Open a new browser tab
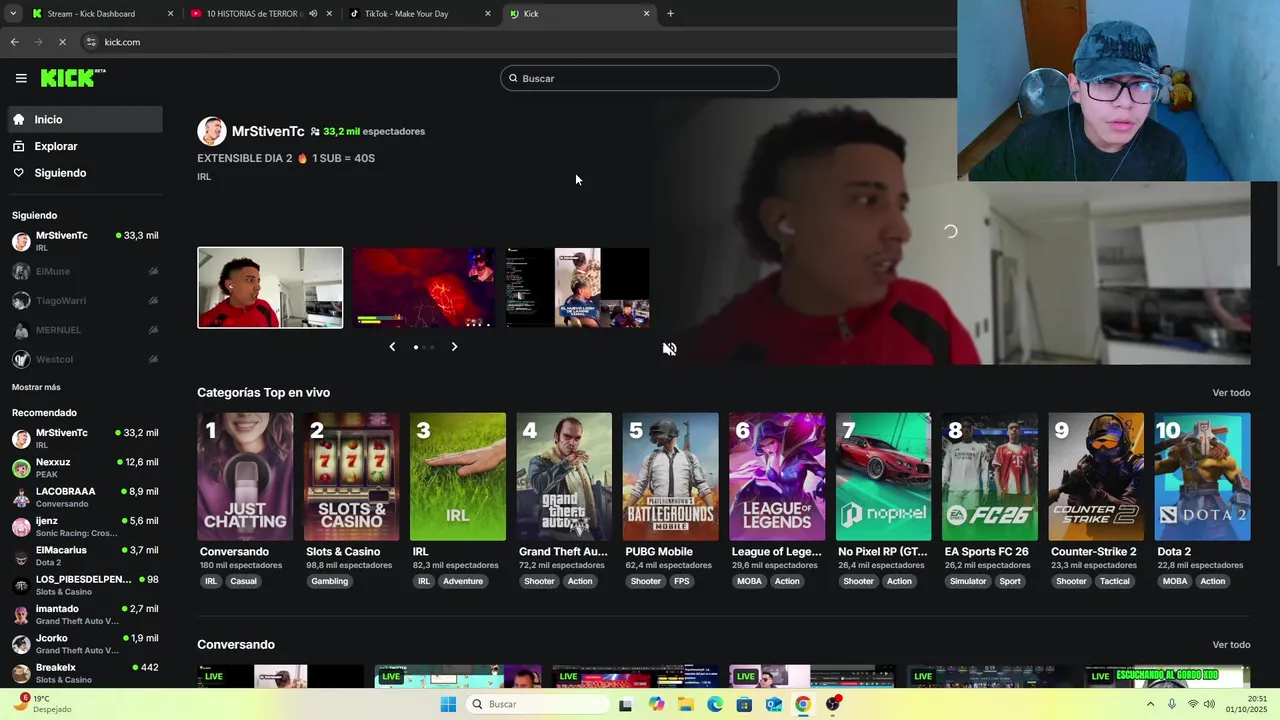Screen dimensions: 1280x720 (x=670, y=14)
